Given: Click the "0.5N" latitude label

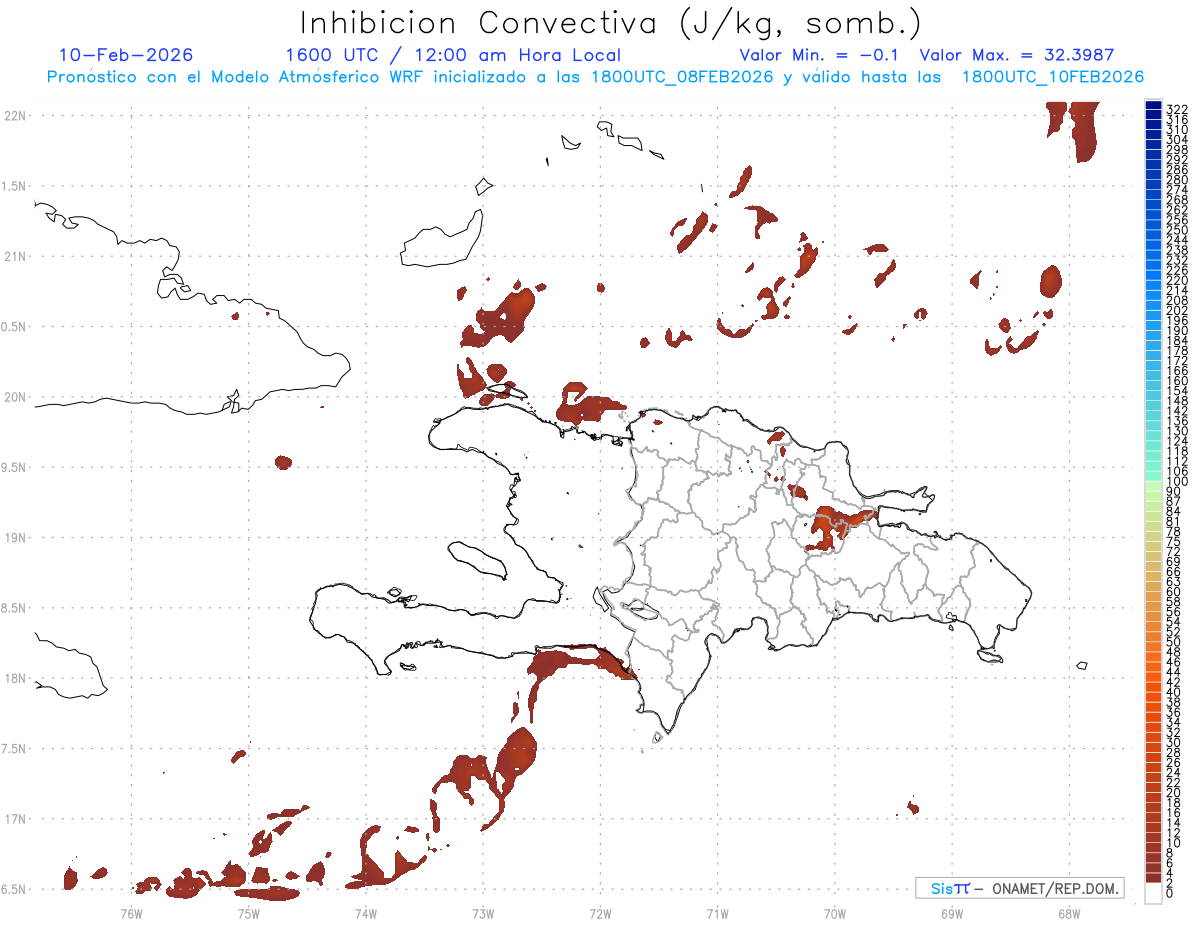Looking at the screenshot, I should point(15,327).
